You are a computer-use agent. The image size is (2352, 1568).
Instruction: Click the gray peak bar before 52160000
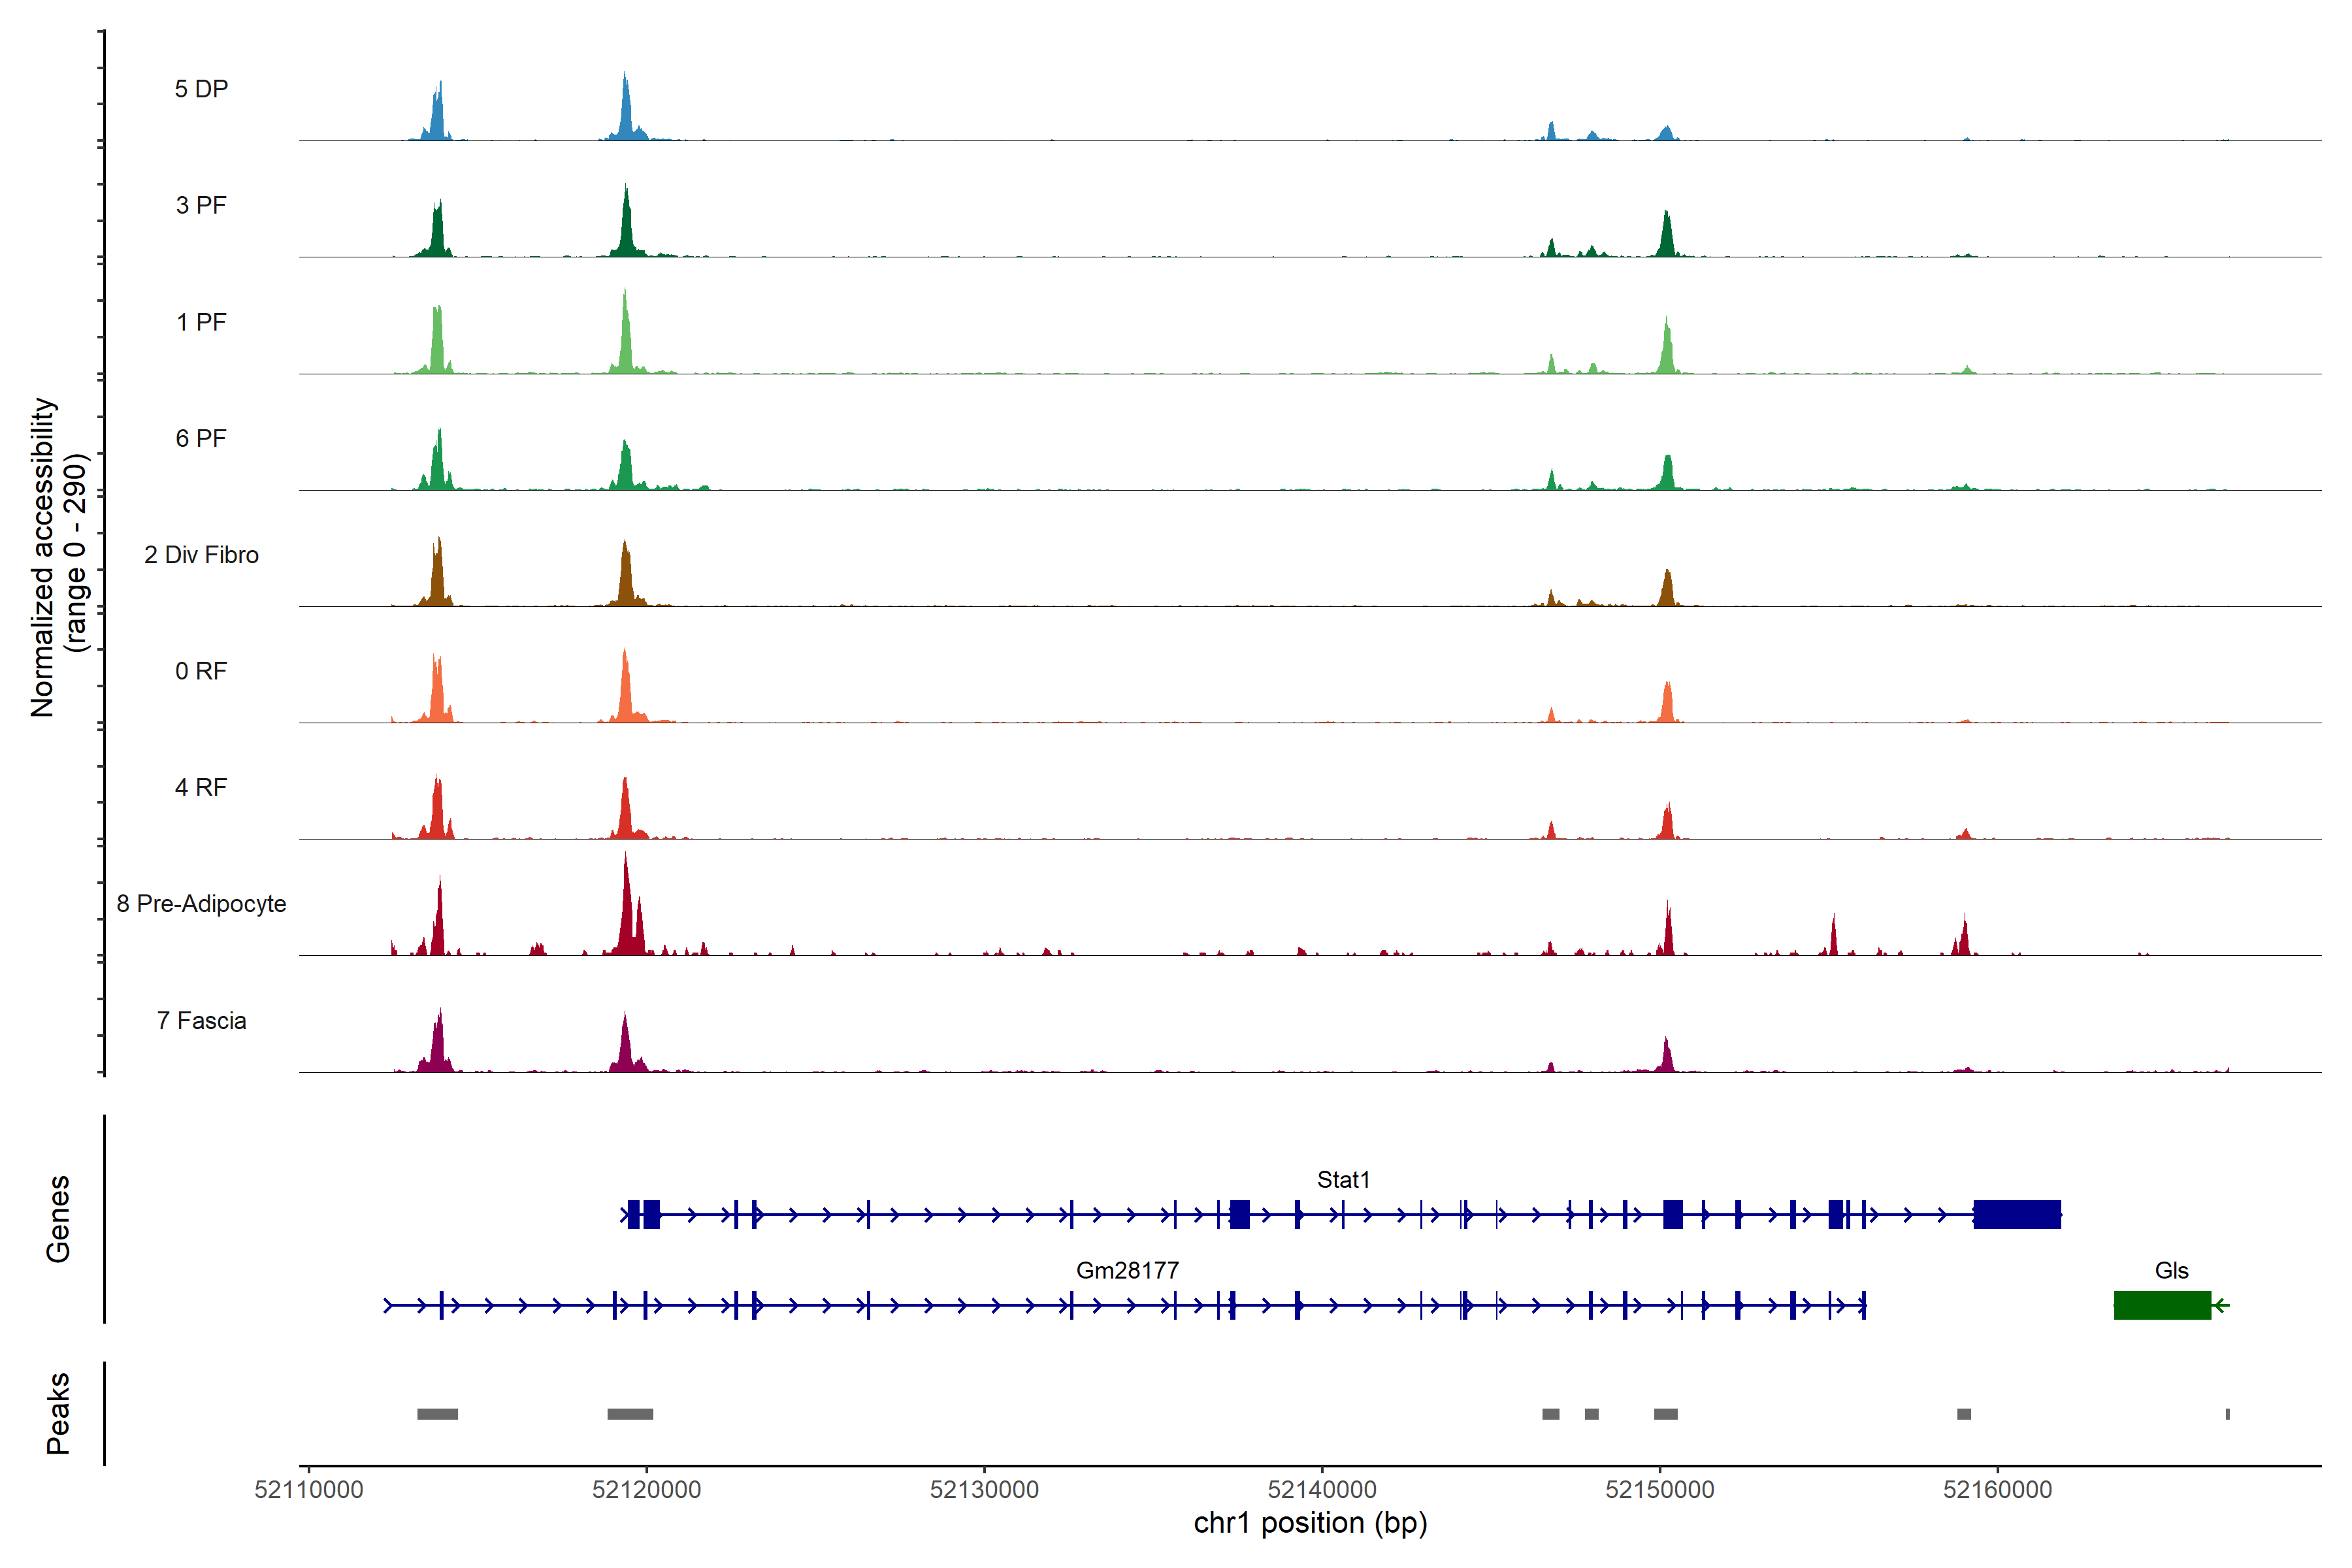(x=1963, y=1413)
